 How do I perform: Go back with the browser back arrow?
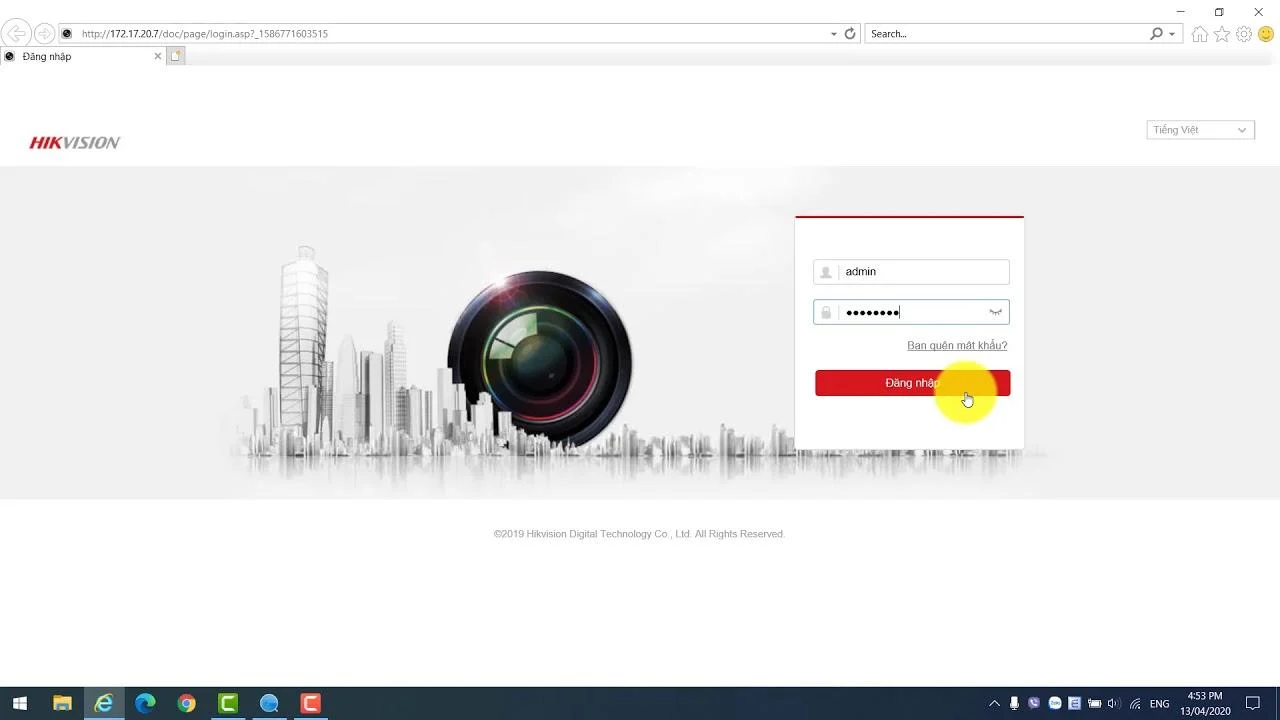[x=16, y=34]
